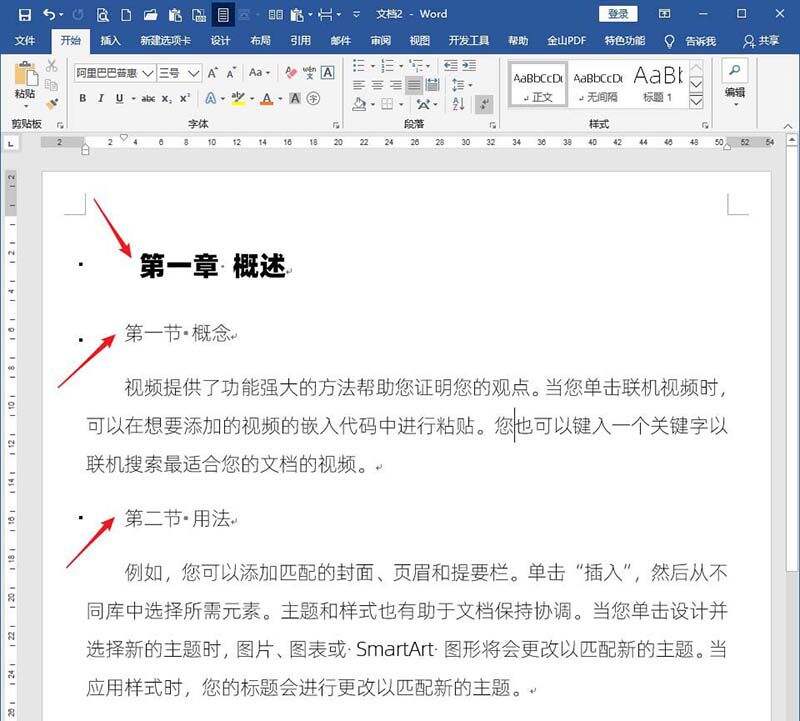This screenshot has height=721, width=800.
Task: Undo the last action
Action: tap(49, 14)
